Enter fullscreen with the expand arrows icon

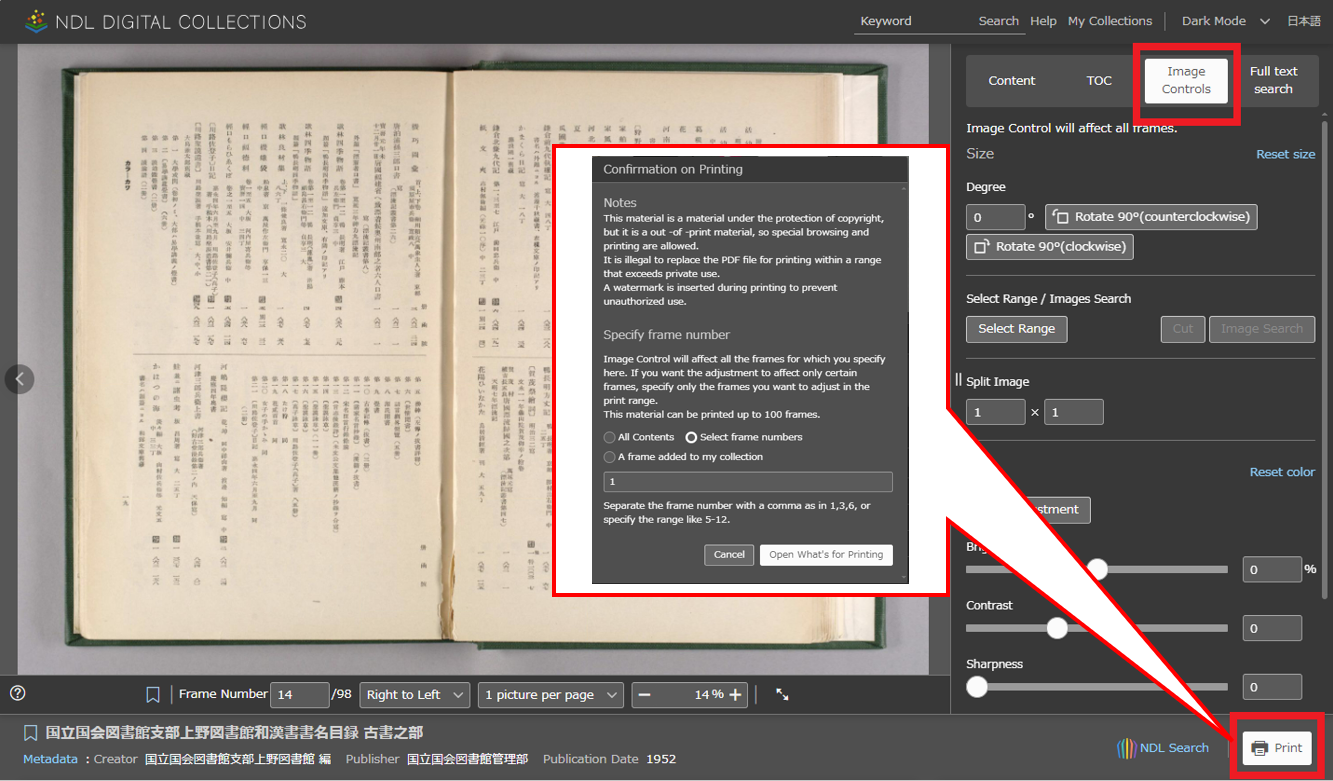coord(782,694)
